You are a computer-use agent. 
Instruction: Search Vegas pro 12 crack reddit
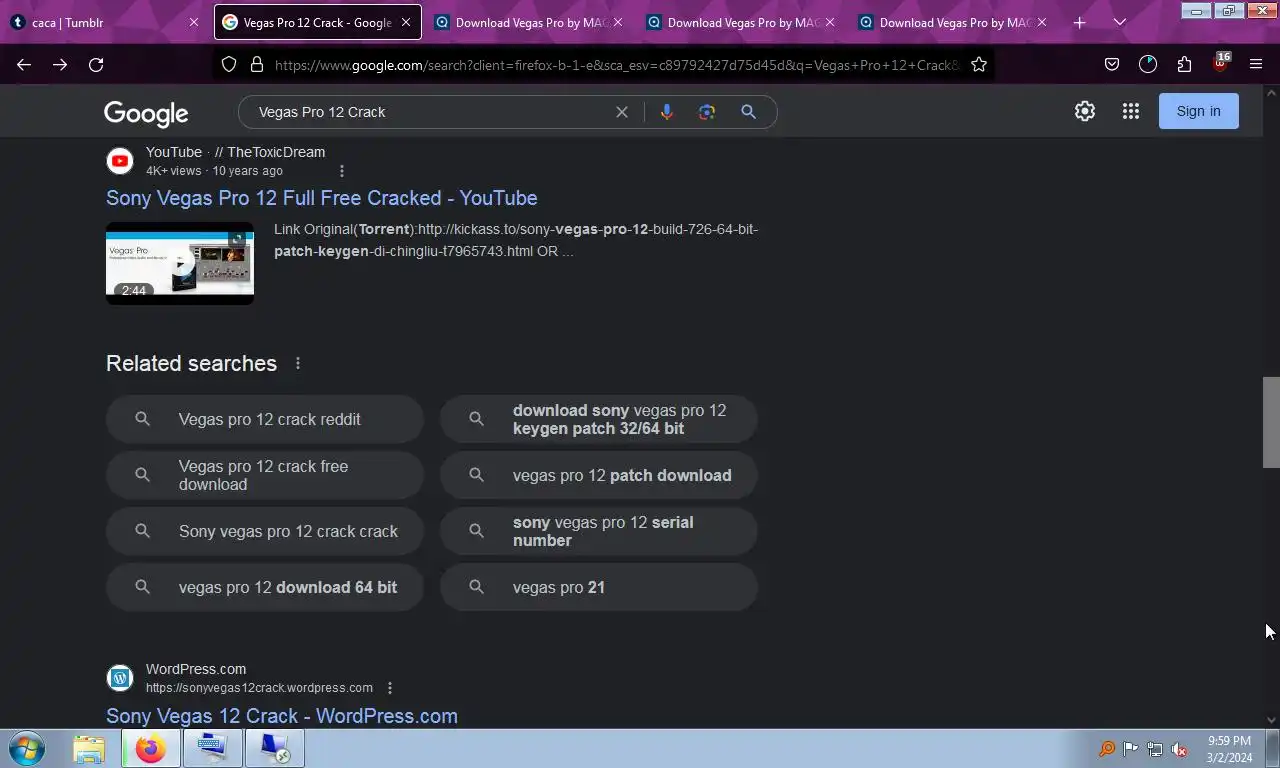[265, 419]
